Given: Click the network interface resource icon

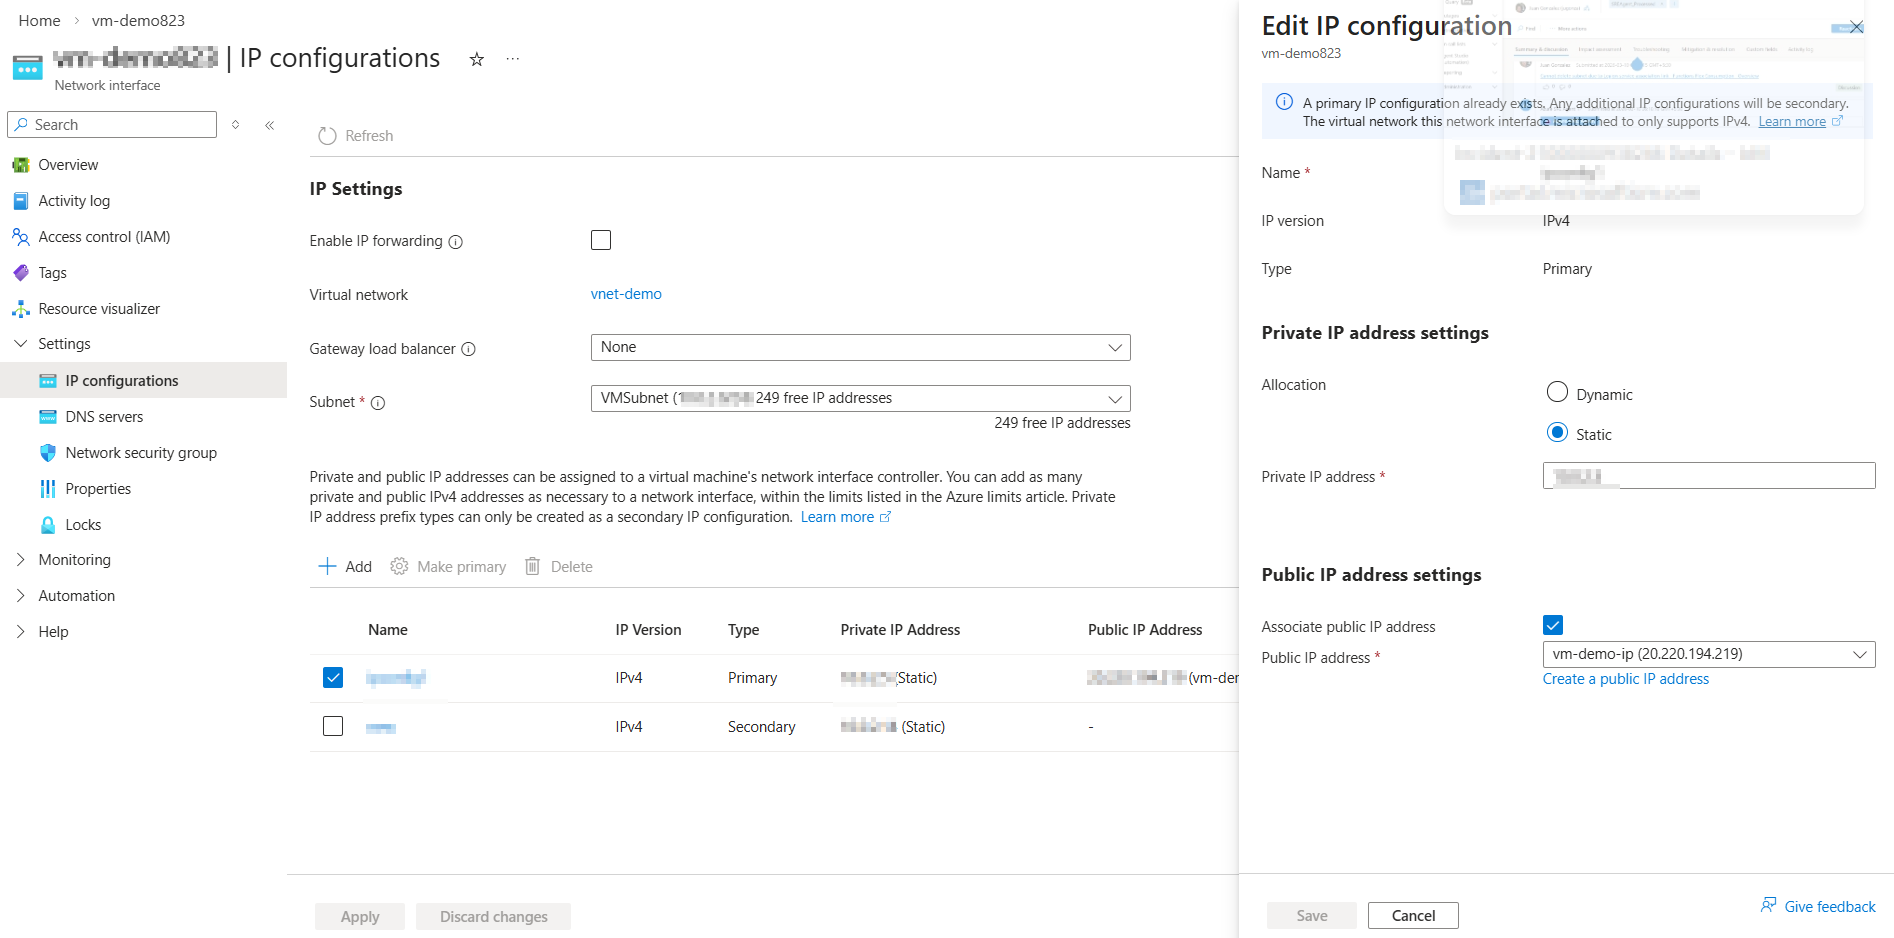Looking at the screenshot, I should pos(27,68).
